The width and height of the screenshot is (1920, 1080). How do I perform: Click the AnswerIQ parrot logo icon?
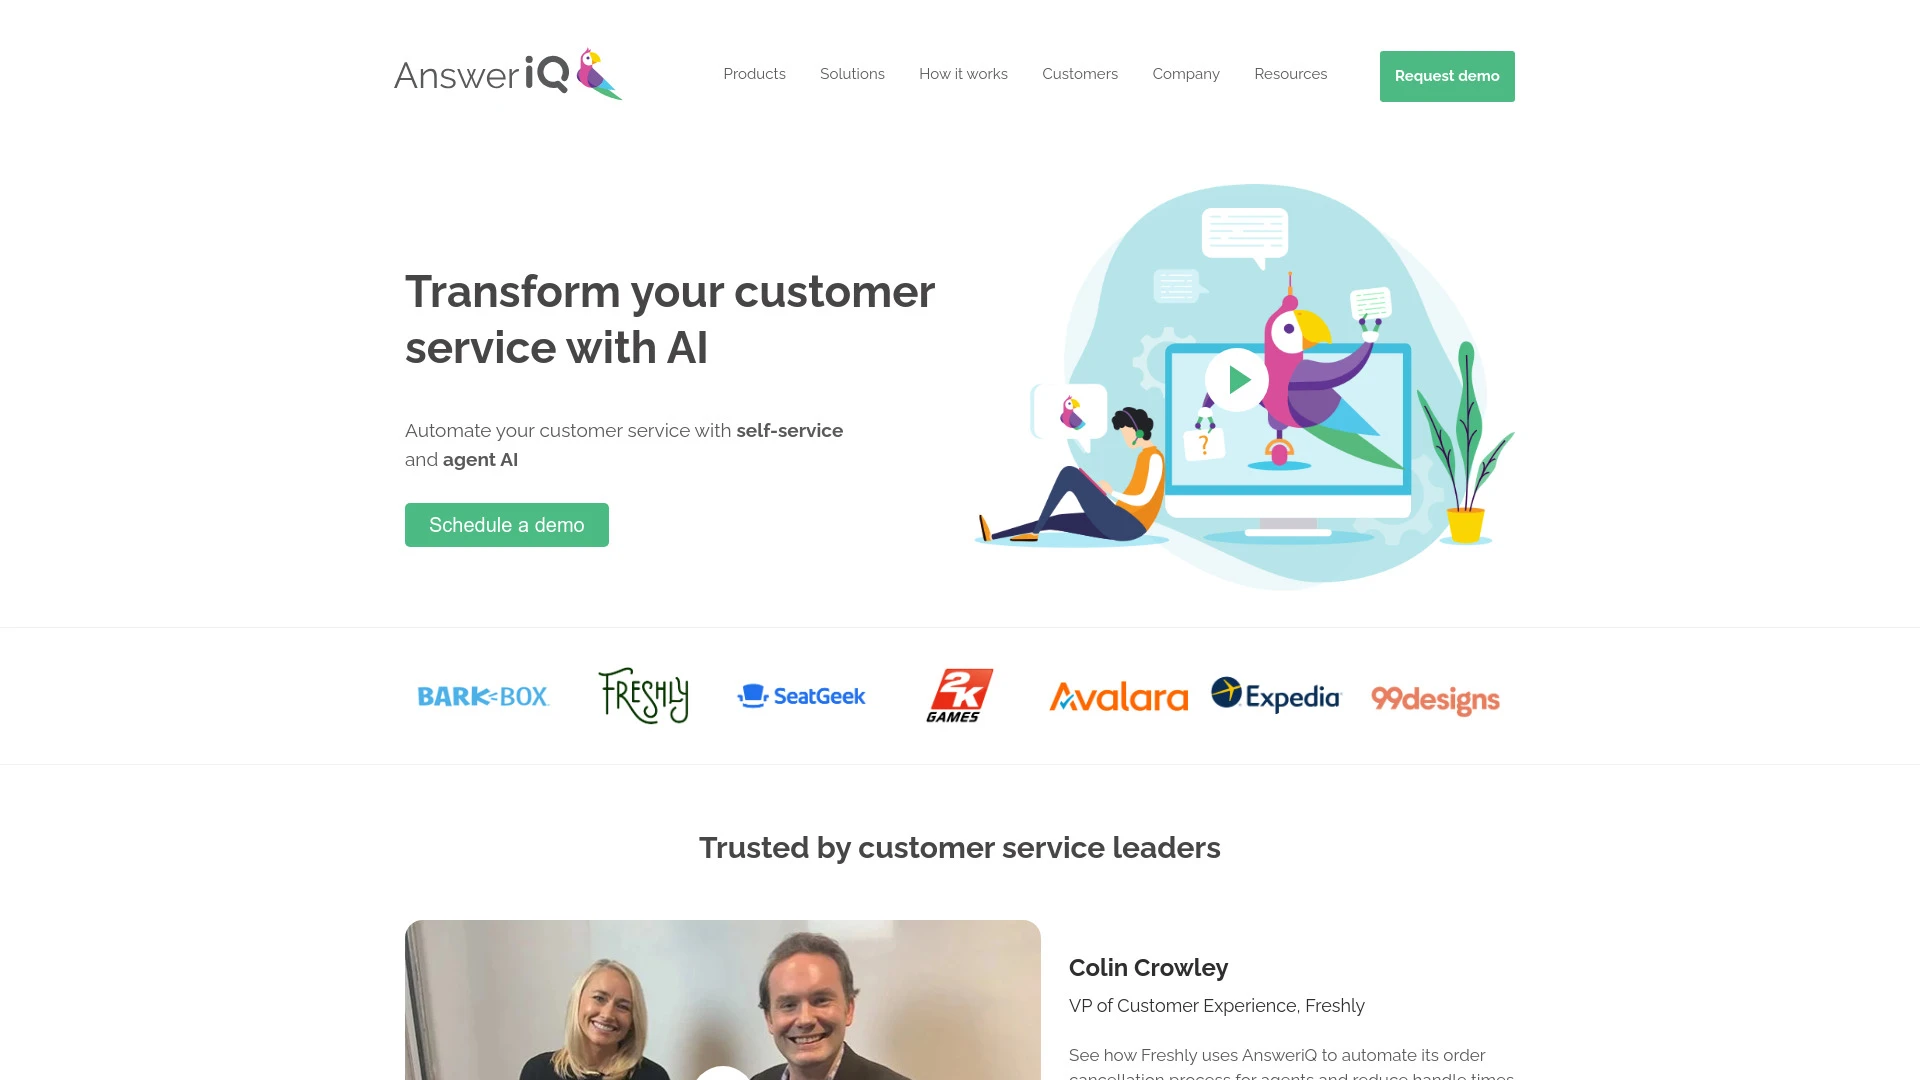(x=593, y=73)
